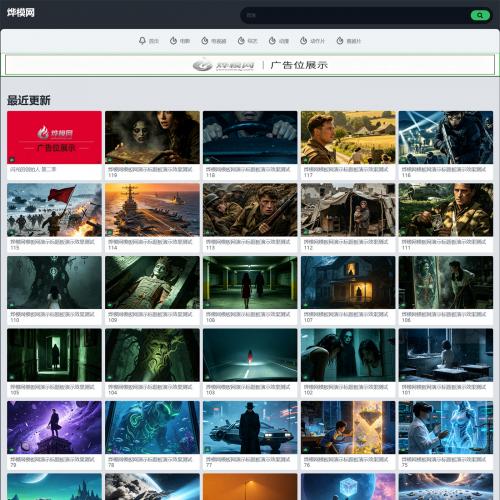Open the ghost faces poster, card 102
This screenshot has height=500, width=500.
click(x=348, y=355)
